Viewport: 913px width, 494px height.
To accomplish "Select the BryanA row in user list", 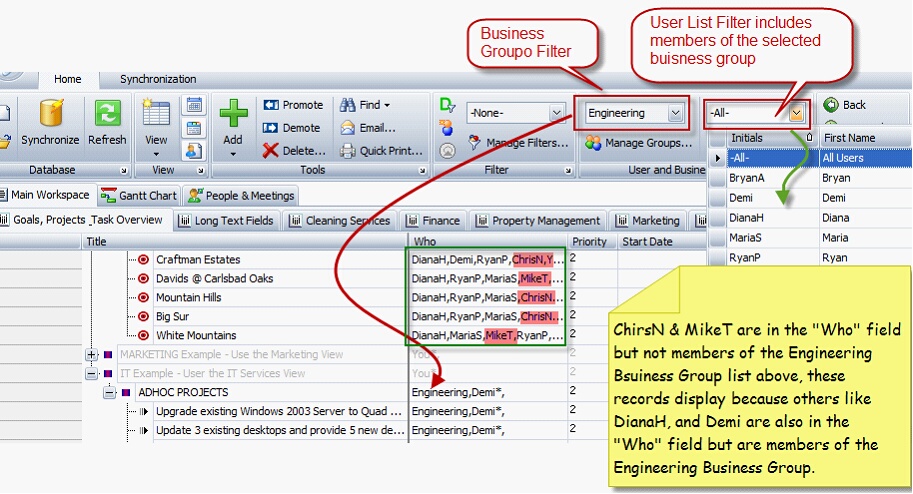I will pyautogui.click(x=811, y=178).
